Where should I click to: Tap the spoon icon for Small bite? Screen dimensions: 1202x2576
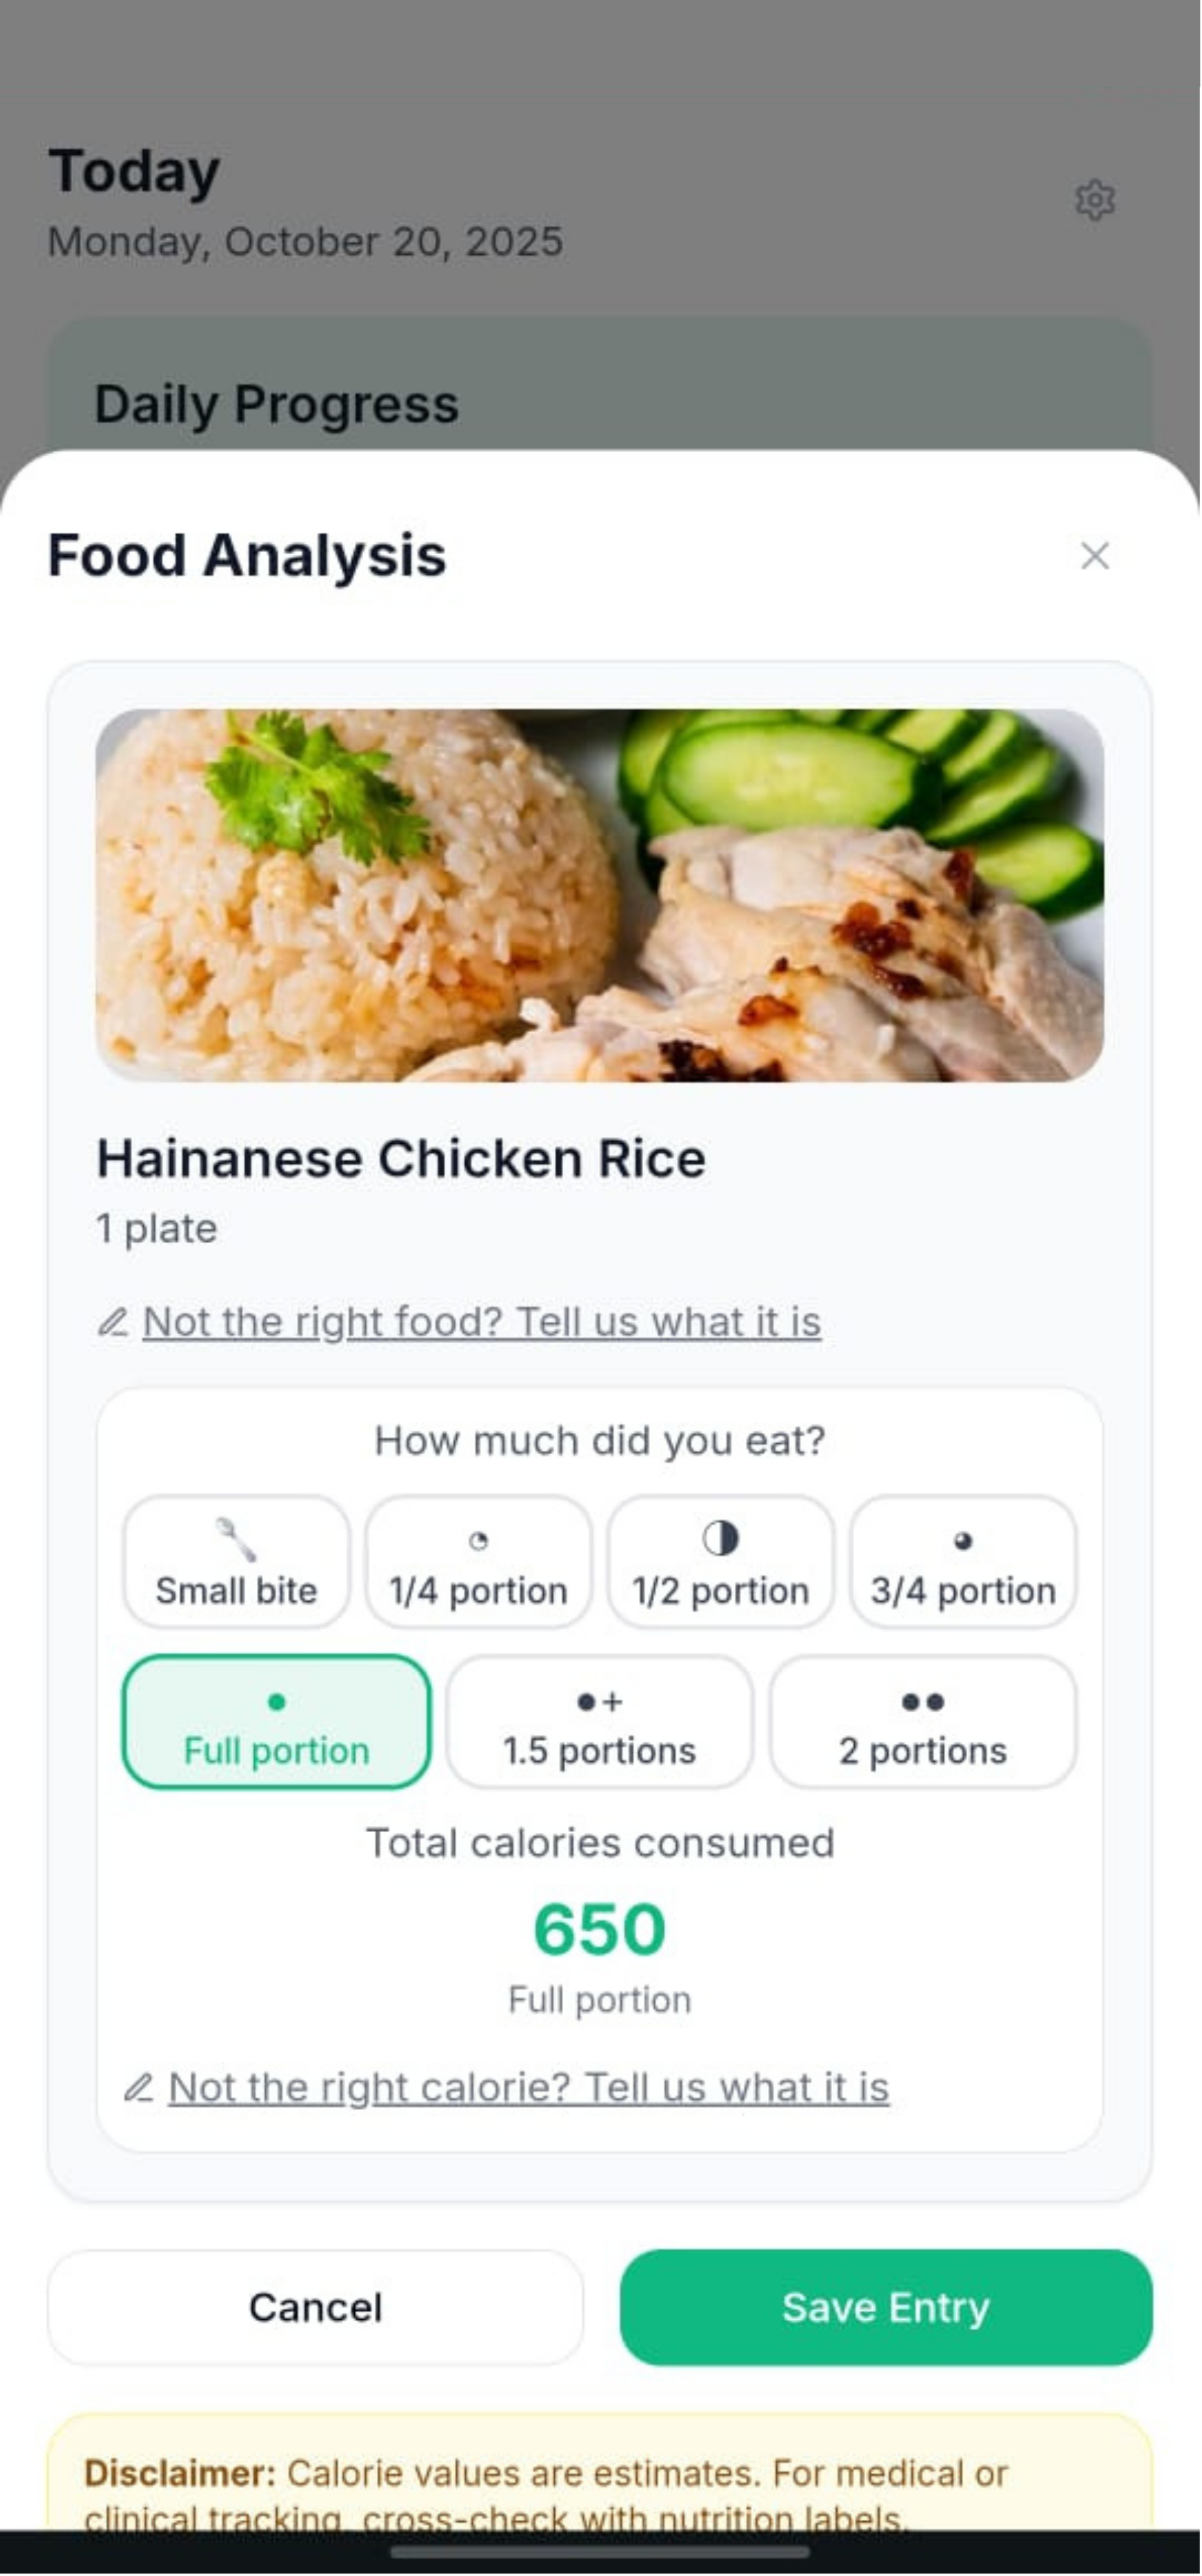[x=236, y=1540]
